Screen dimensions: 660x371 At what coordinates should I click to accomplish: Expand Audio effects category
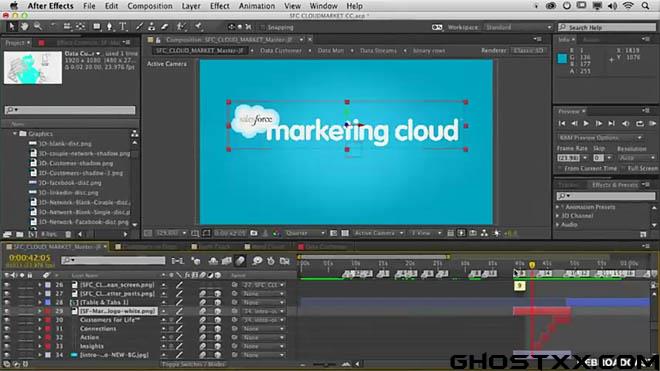[558, 224]
